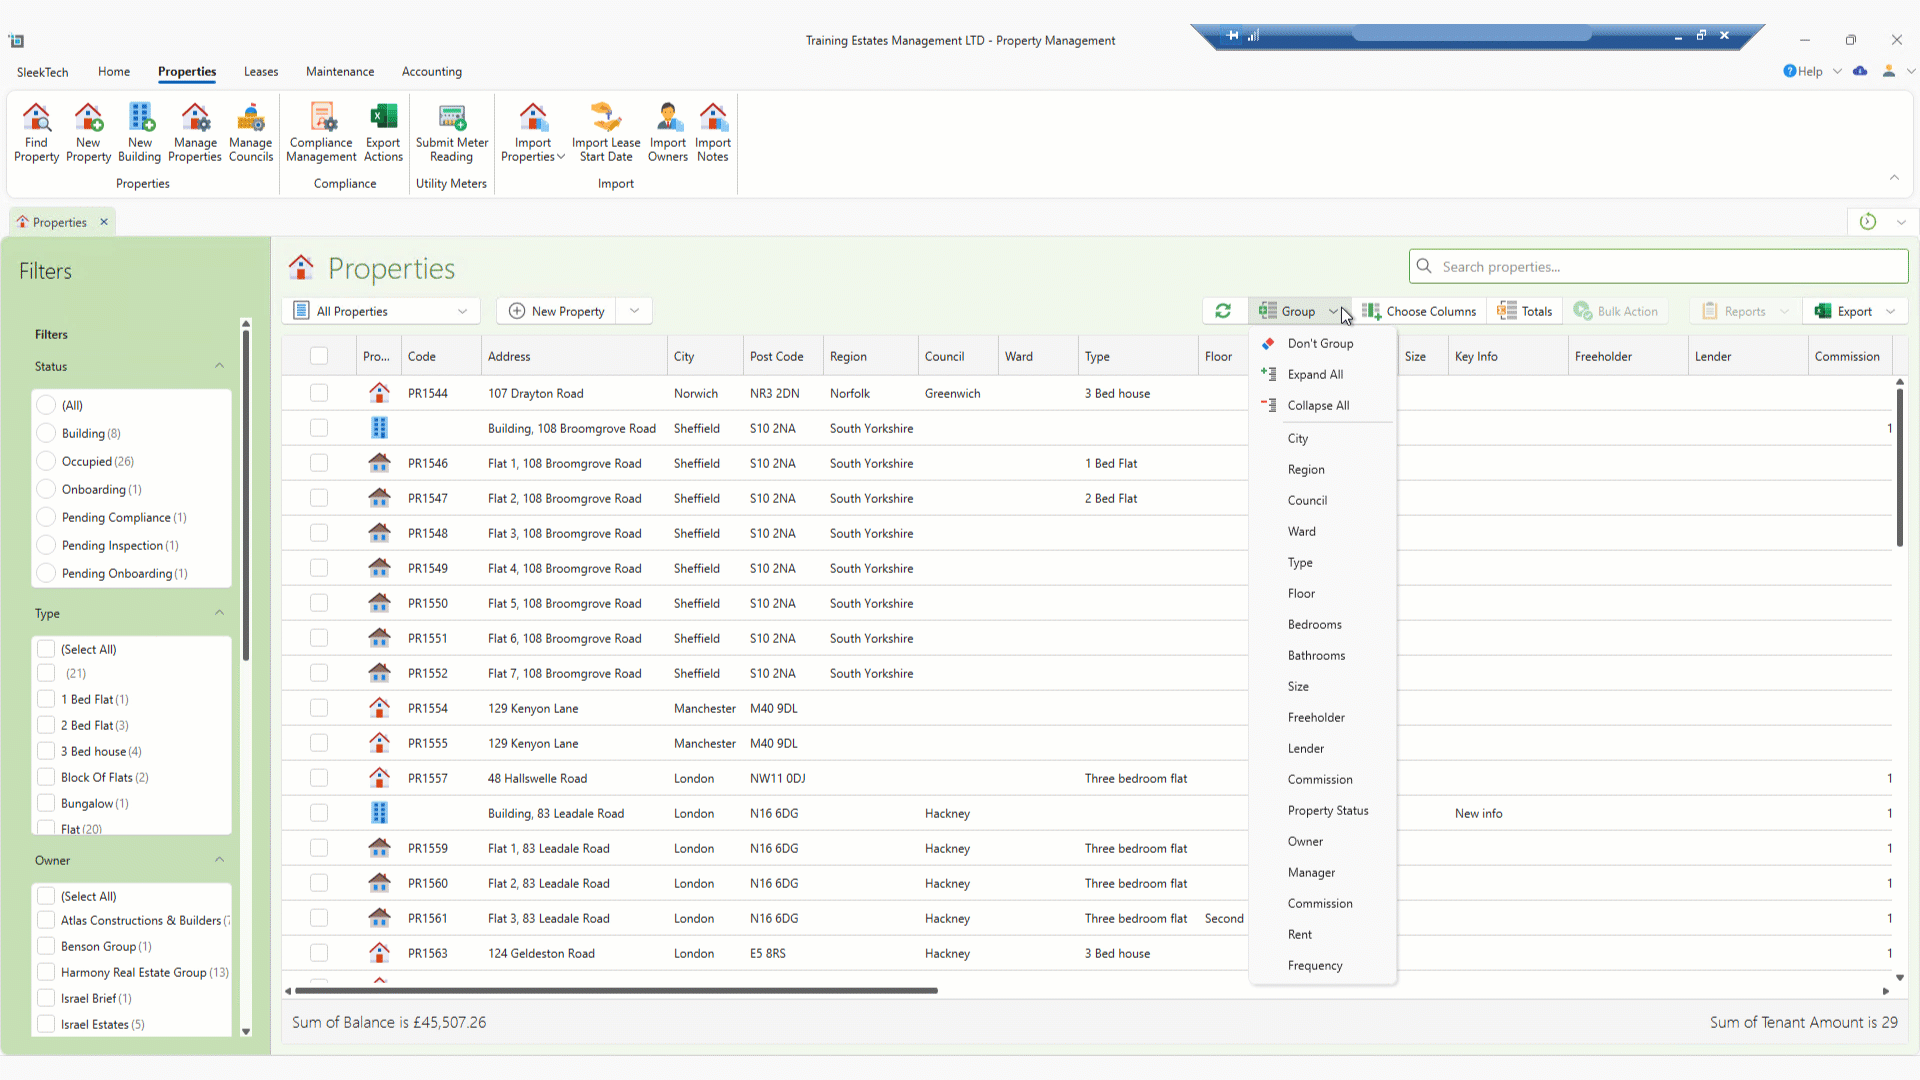Check the 3 Bed house type filter
The height and width of the screenshot is (1080, 1920).
tap(46, 751)
